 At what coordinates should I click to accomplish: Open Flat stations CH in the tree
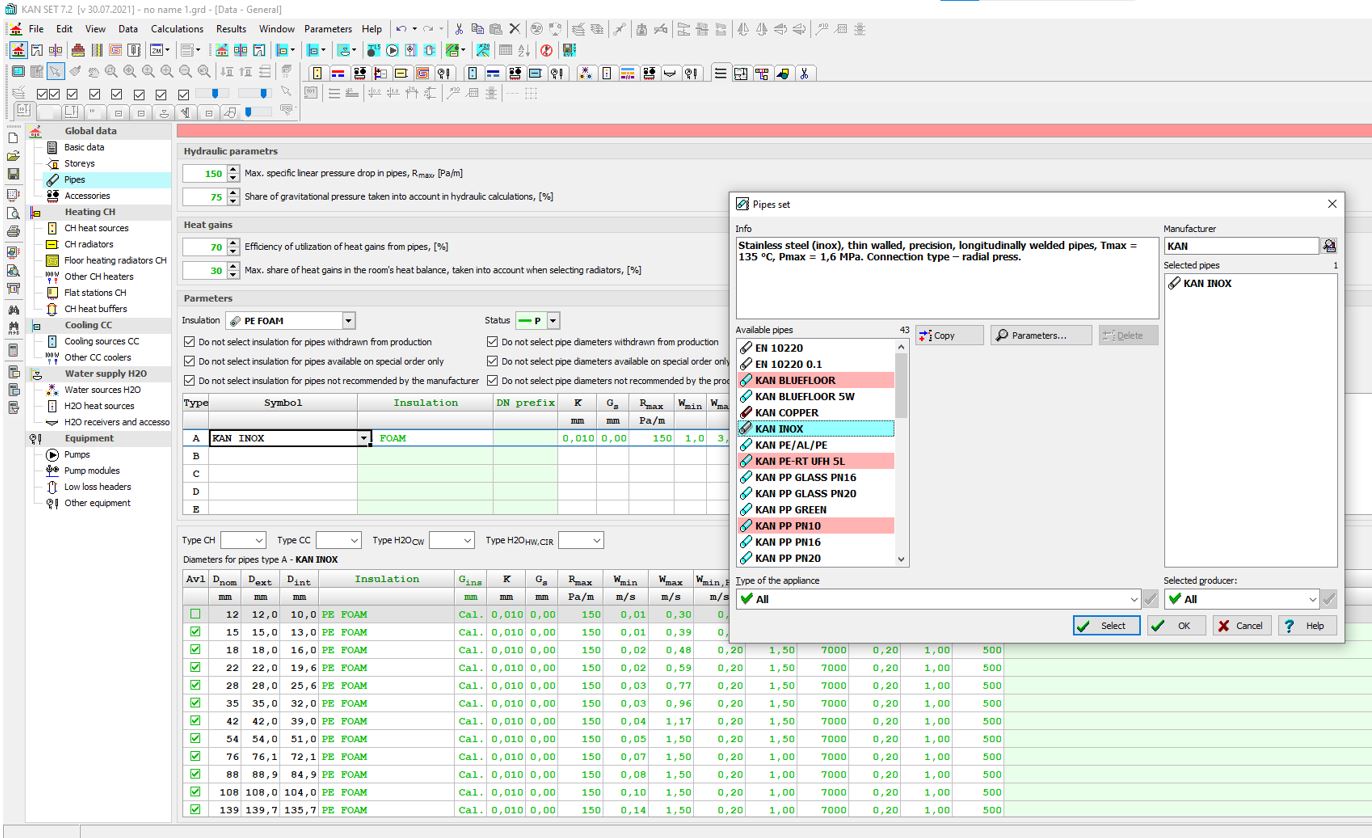tap(95, 293)
